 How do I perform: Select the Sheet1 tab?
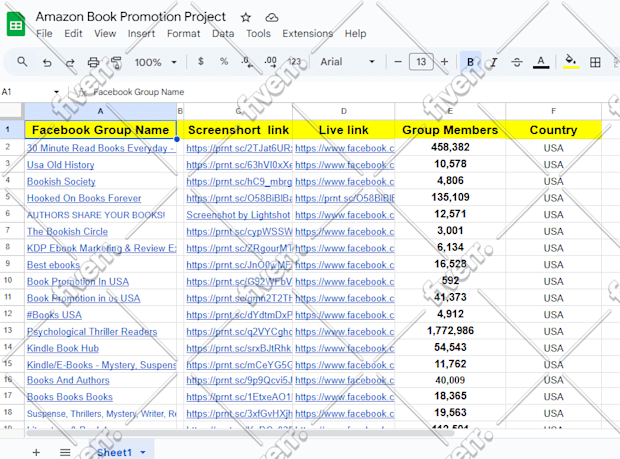(114, 452)
